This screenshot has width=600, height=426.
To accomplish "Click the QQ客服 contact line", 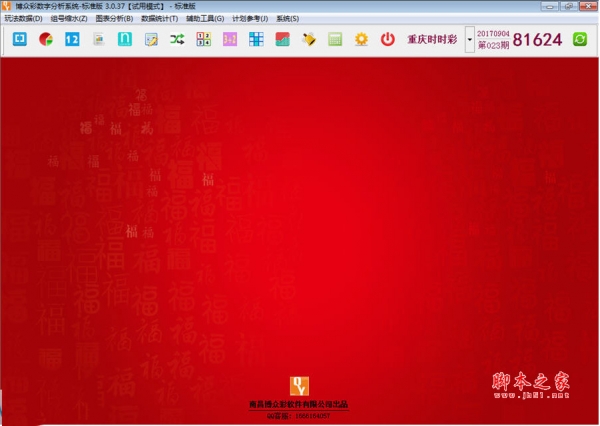I will point(298,416).
